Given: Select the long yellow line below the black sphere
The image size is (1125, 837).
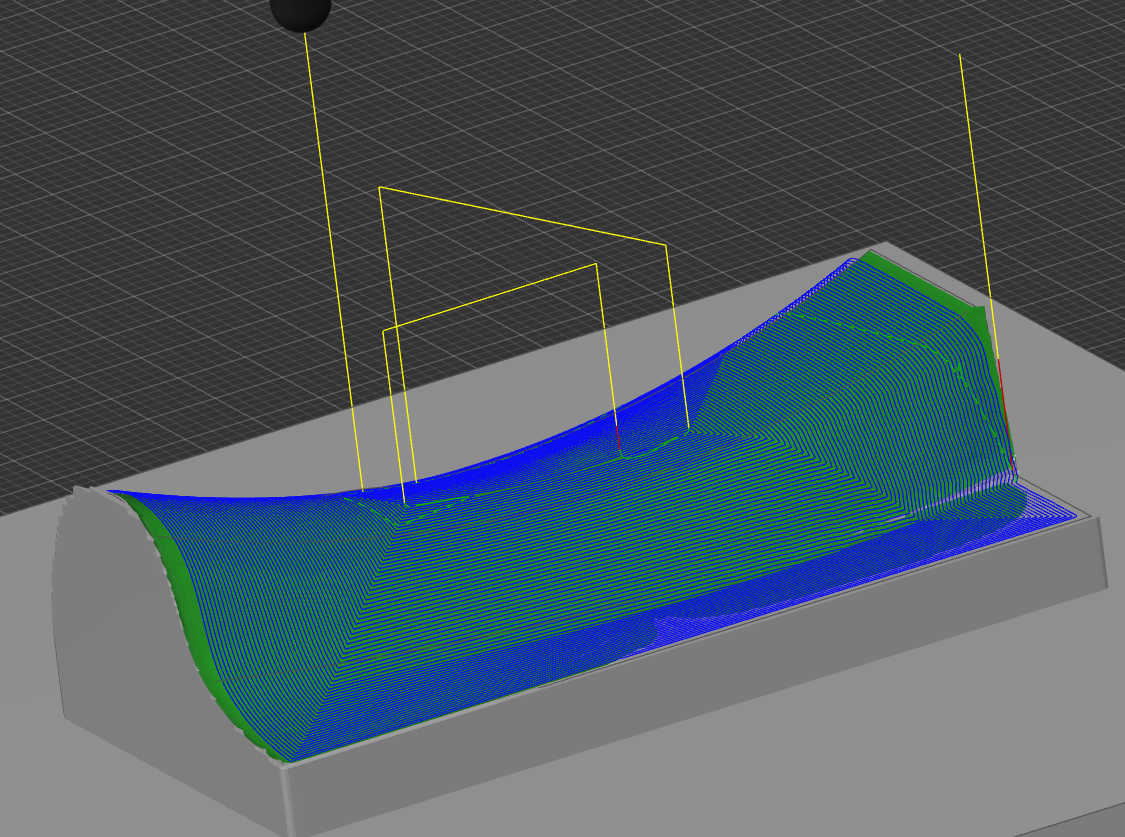Looking at the screenshot, I should click(x=330, y=250).
